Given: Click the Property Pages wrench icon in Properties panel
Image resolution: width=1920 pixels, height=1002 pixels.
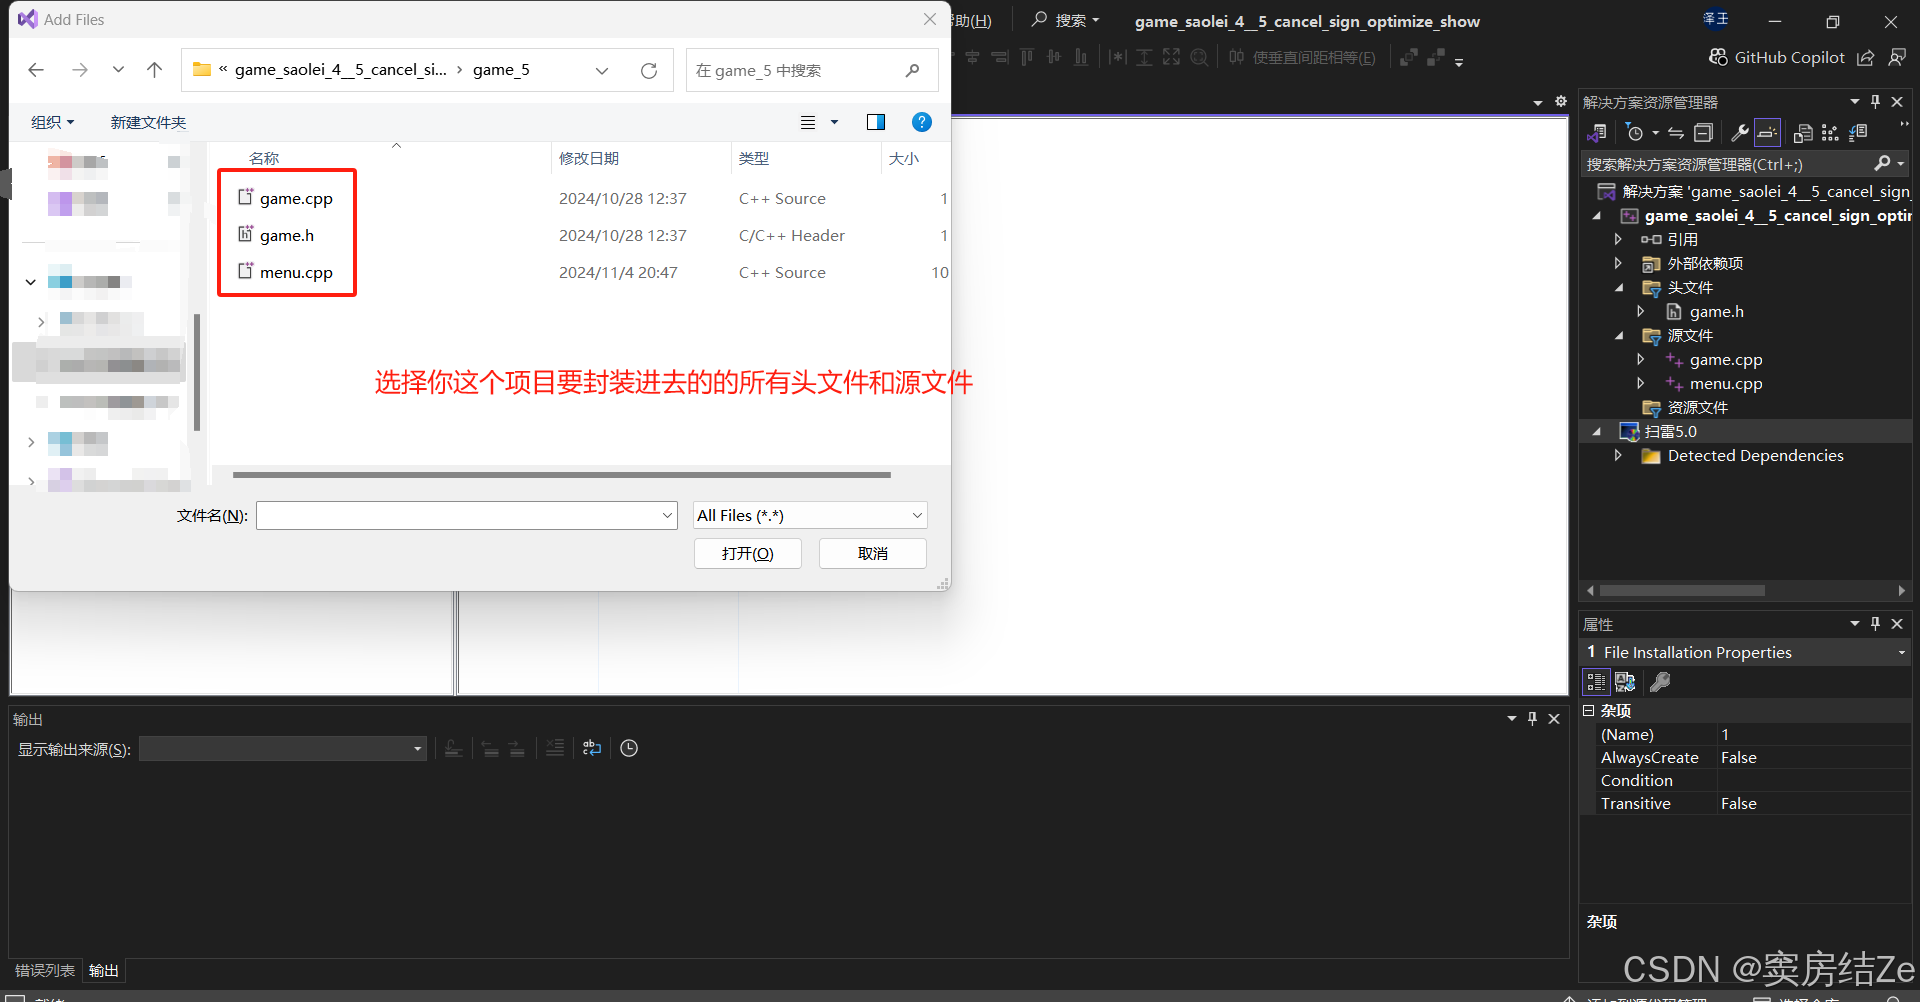Looking at the screenshot, I should coord(1660,682).
